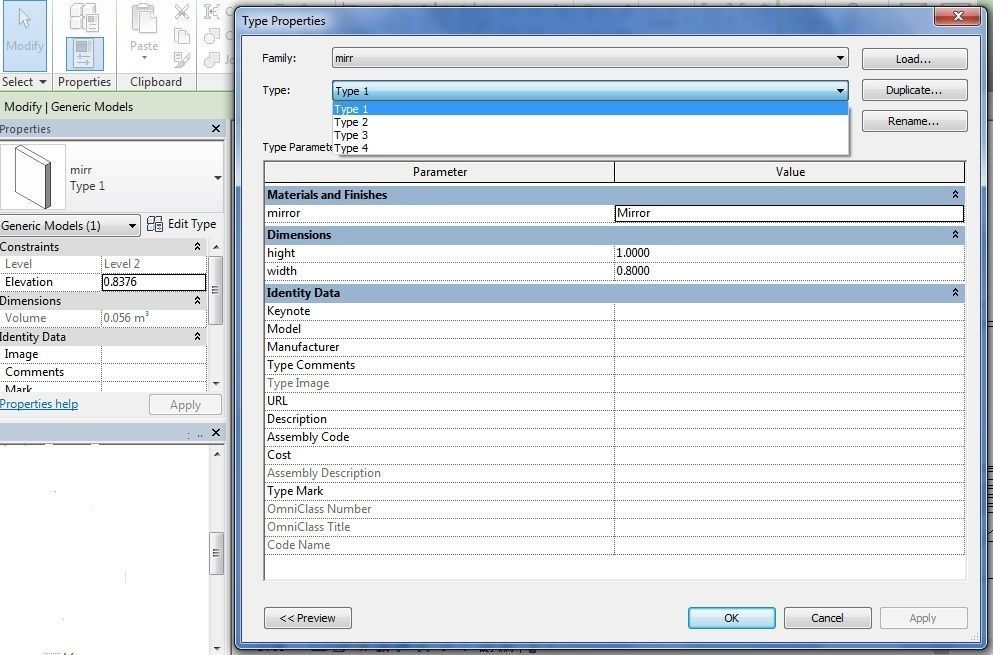This screenshot has width=993, height=655.
Task: Select the Join Geometry icon
Action: click(212, 60)
